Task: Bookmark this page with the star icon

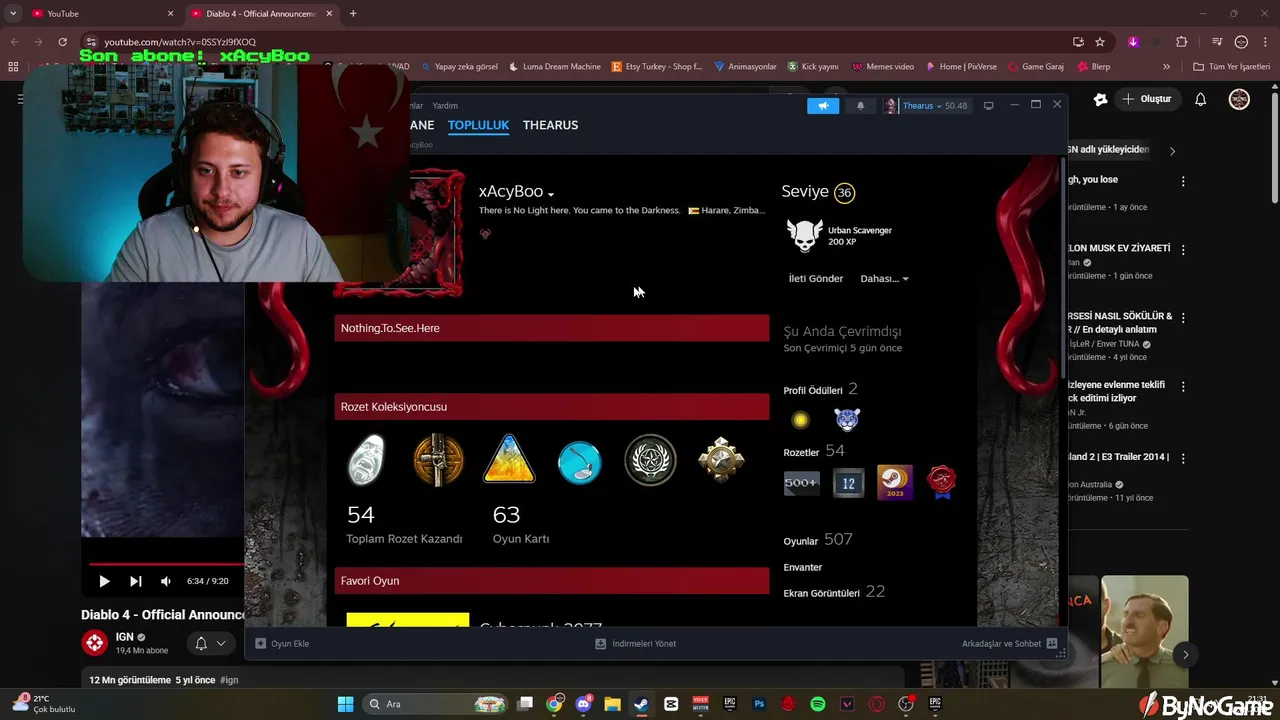Action: (1100, 42)
